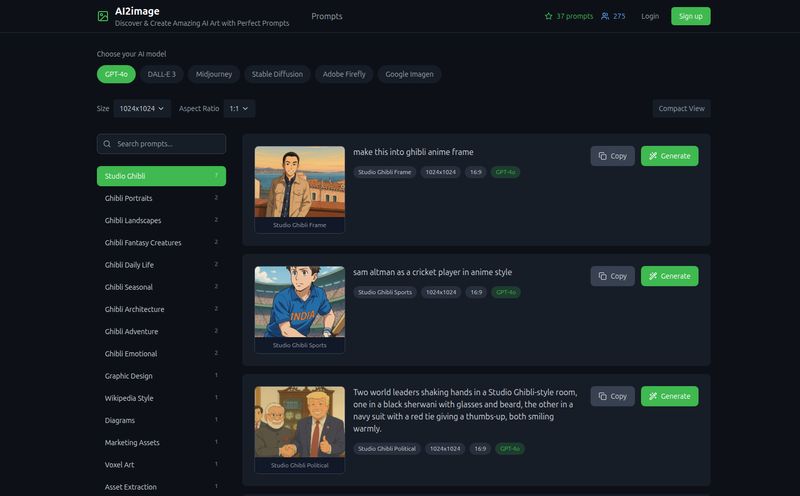
Task: Click the star icon beside 37 prompts
Action: pos(548,16)
